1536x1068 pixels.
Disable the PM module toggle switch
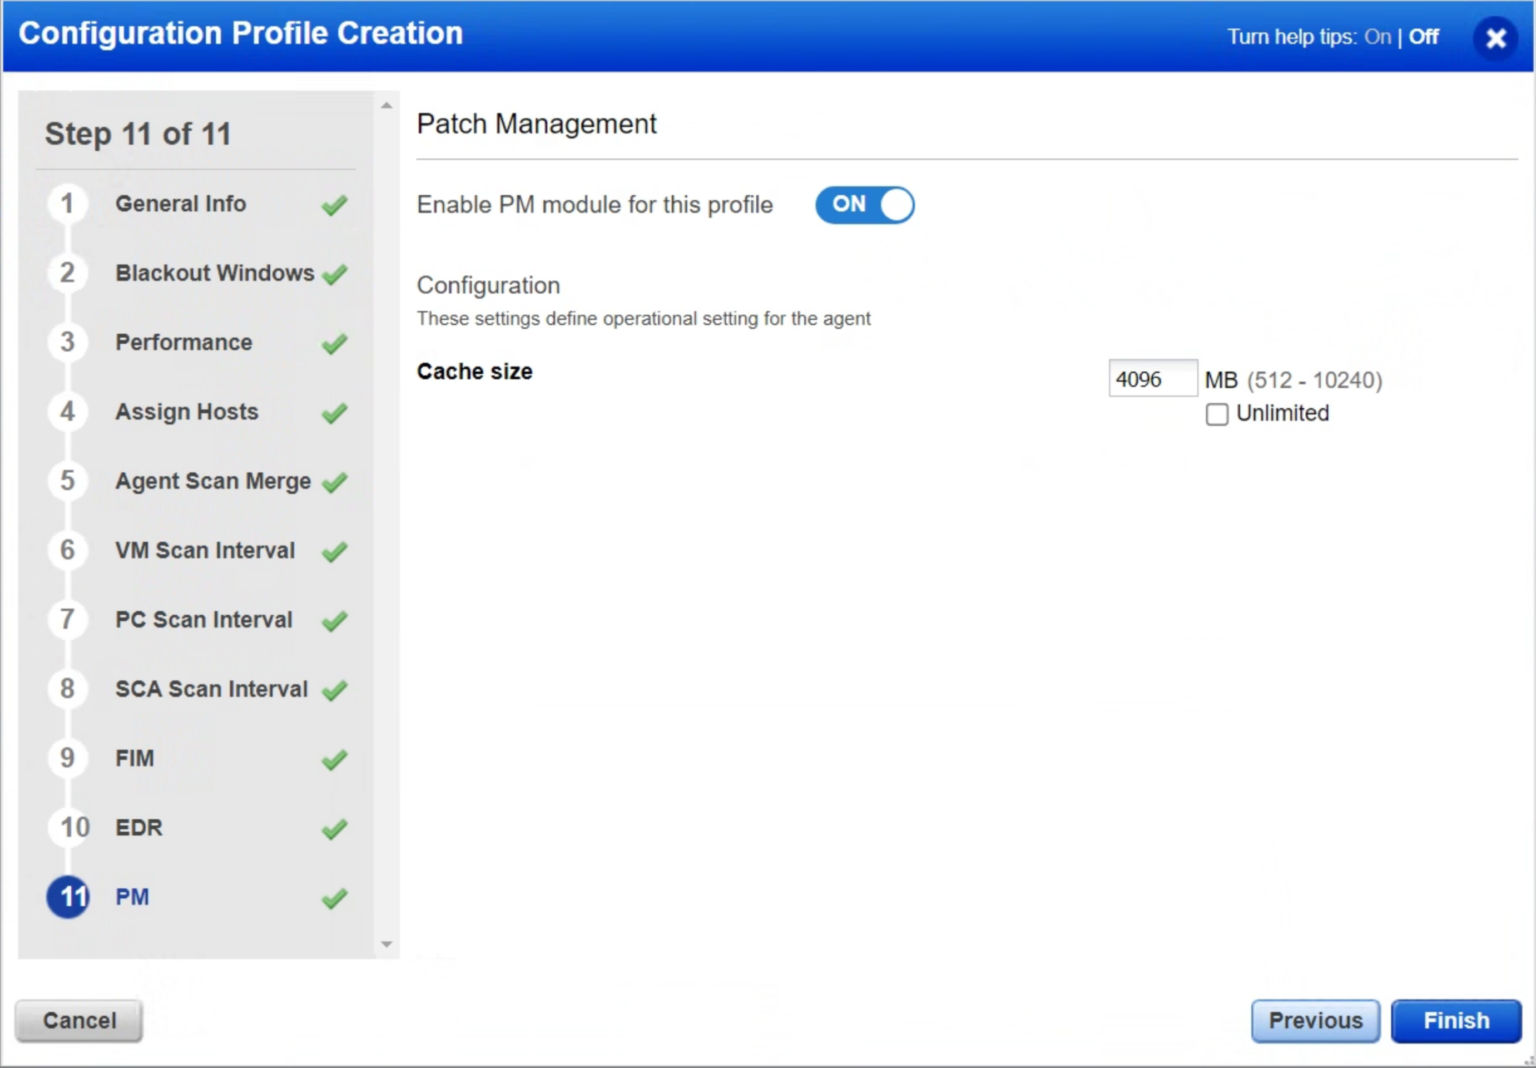[x=864, y=205]
